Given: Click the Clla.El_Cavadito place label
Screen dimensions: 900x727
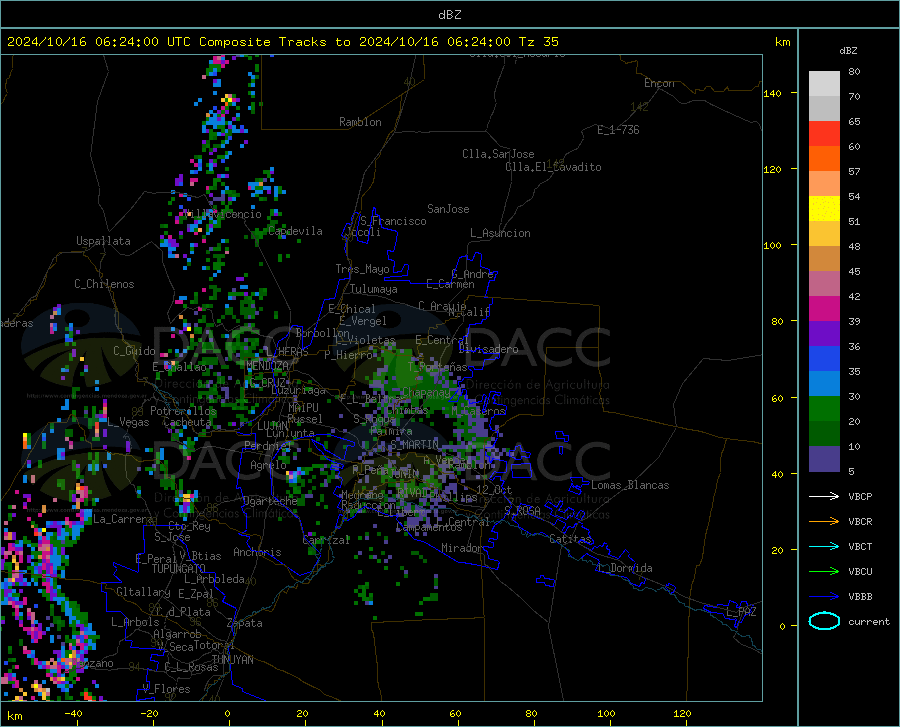Looking at the screenshot, I should [553, 167].
